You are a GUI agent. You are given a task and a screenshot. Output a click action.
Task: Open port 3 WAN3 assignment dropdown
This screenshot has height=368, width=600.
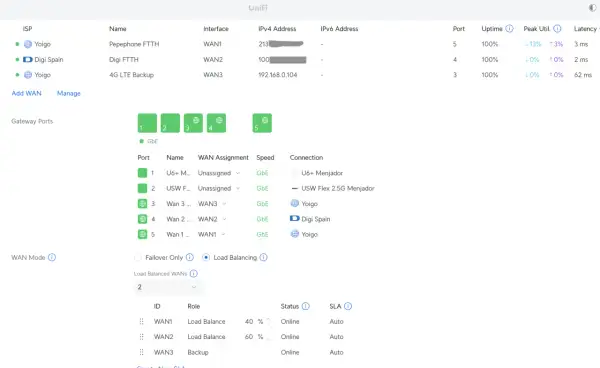(212, 204)
